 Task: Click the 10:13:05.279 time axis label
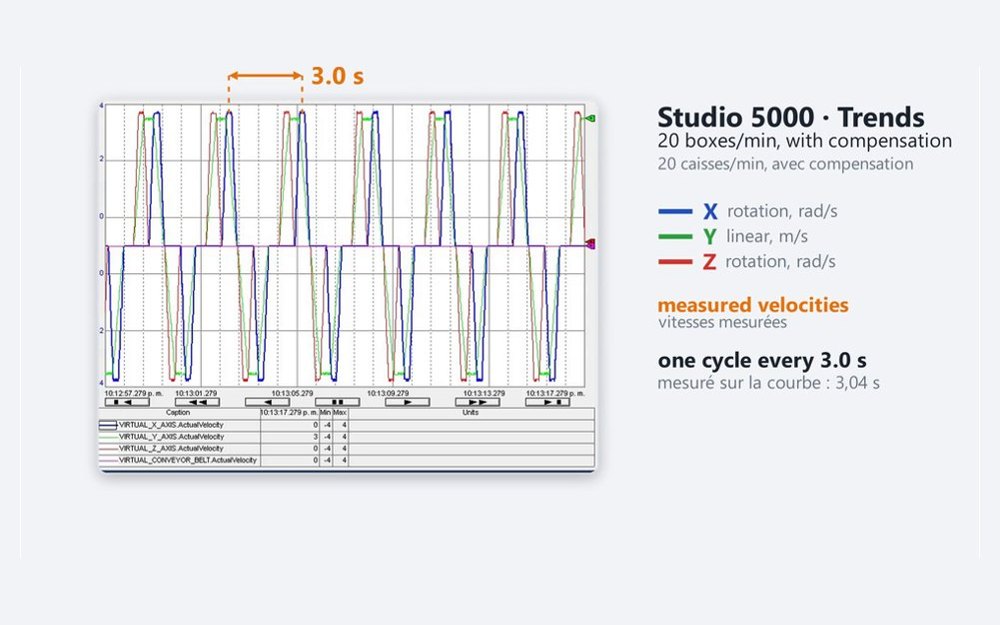[292, 393]
